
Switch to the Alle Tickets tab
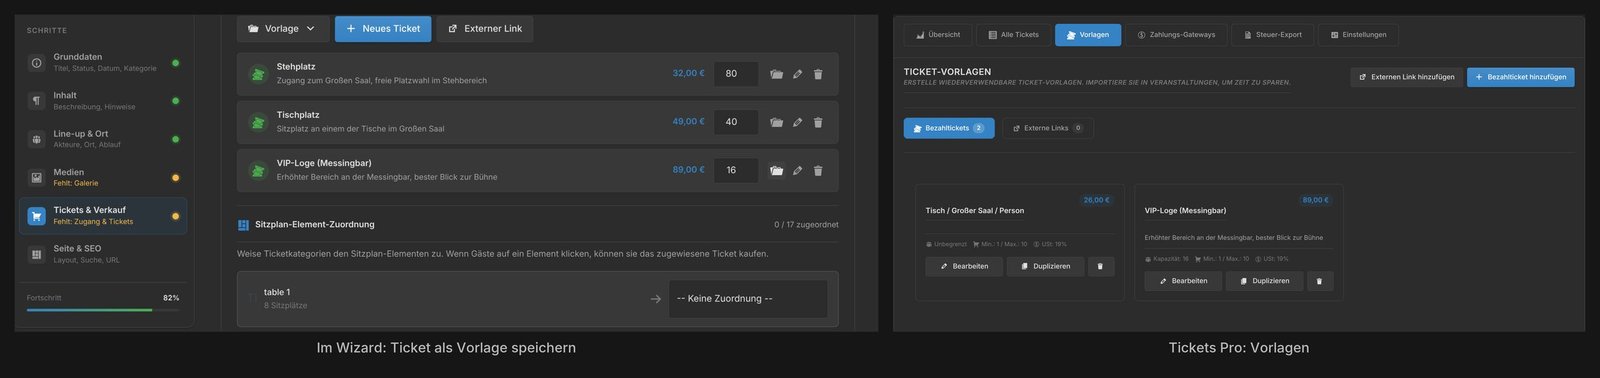click(1013, 35)
